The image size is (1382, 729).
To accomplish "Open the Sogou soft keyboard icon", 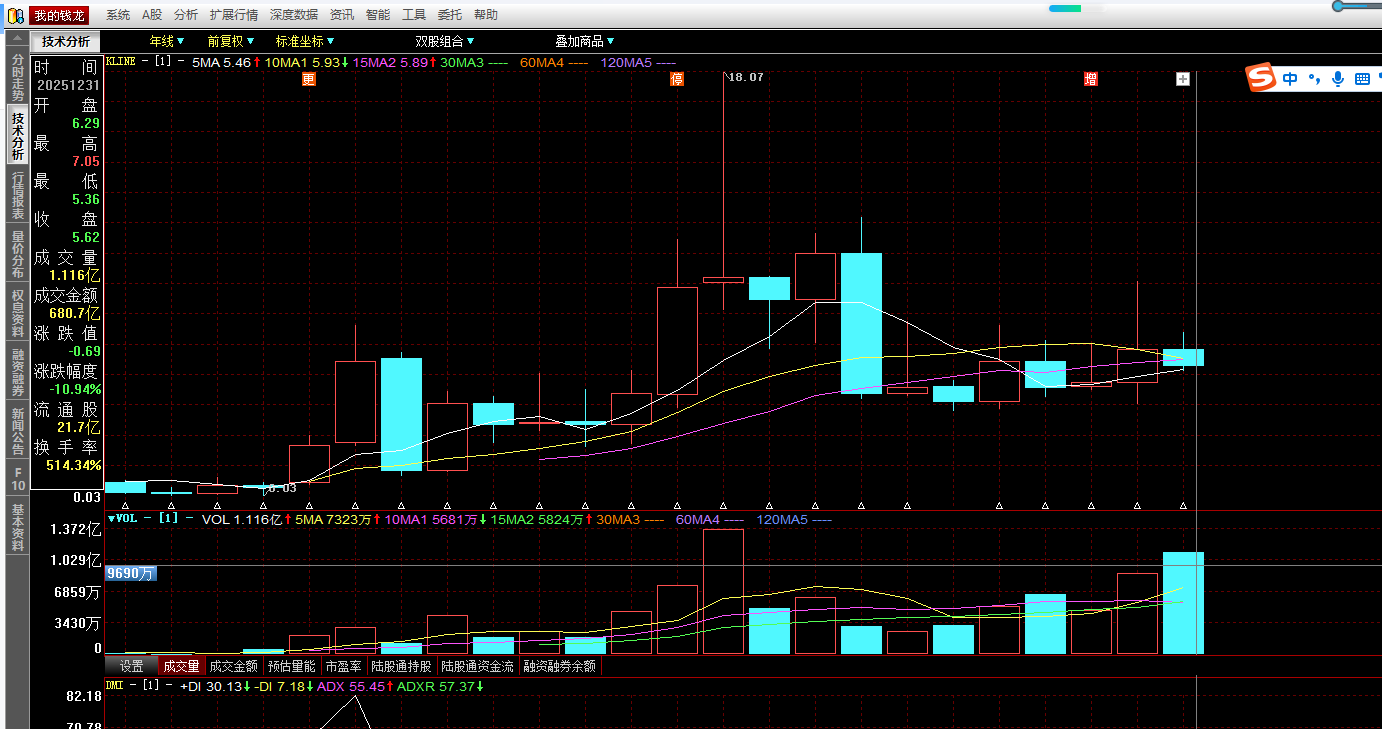I will [x=1361, y=79].
